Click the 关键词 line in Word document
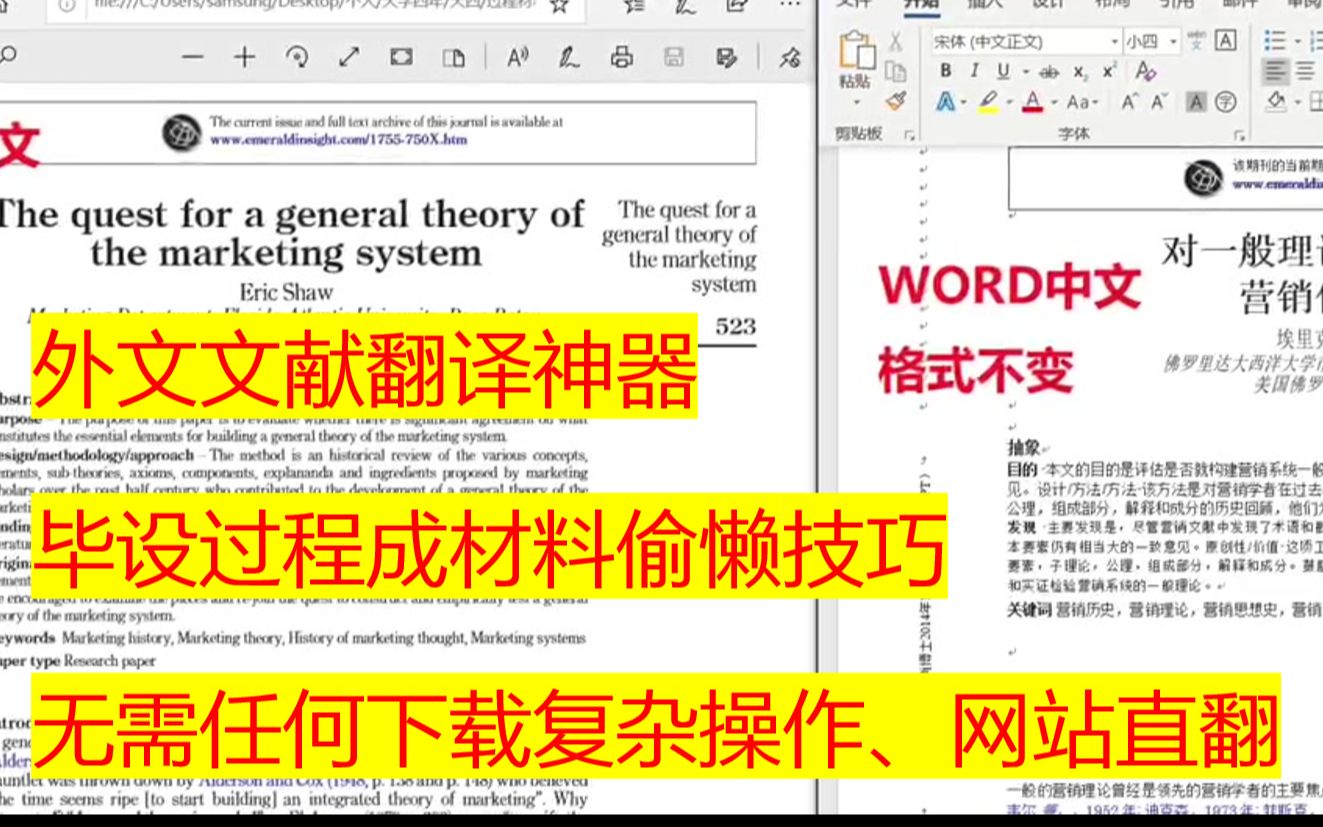 coord(1164,611)
